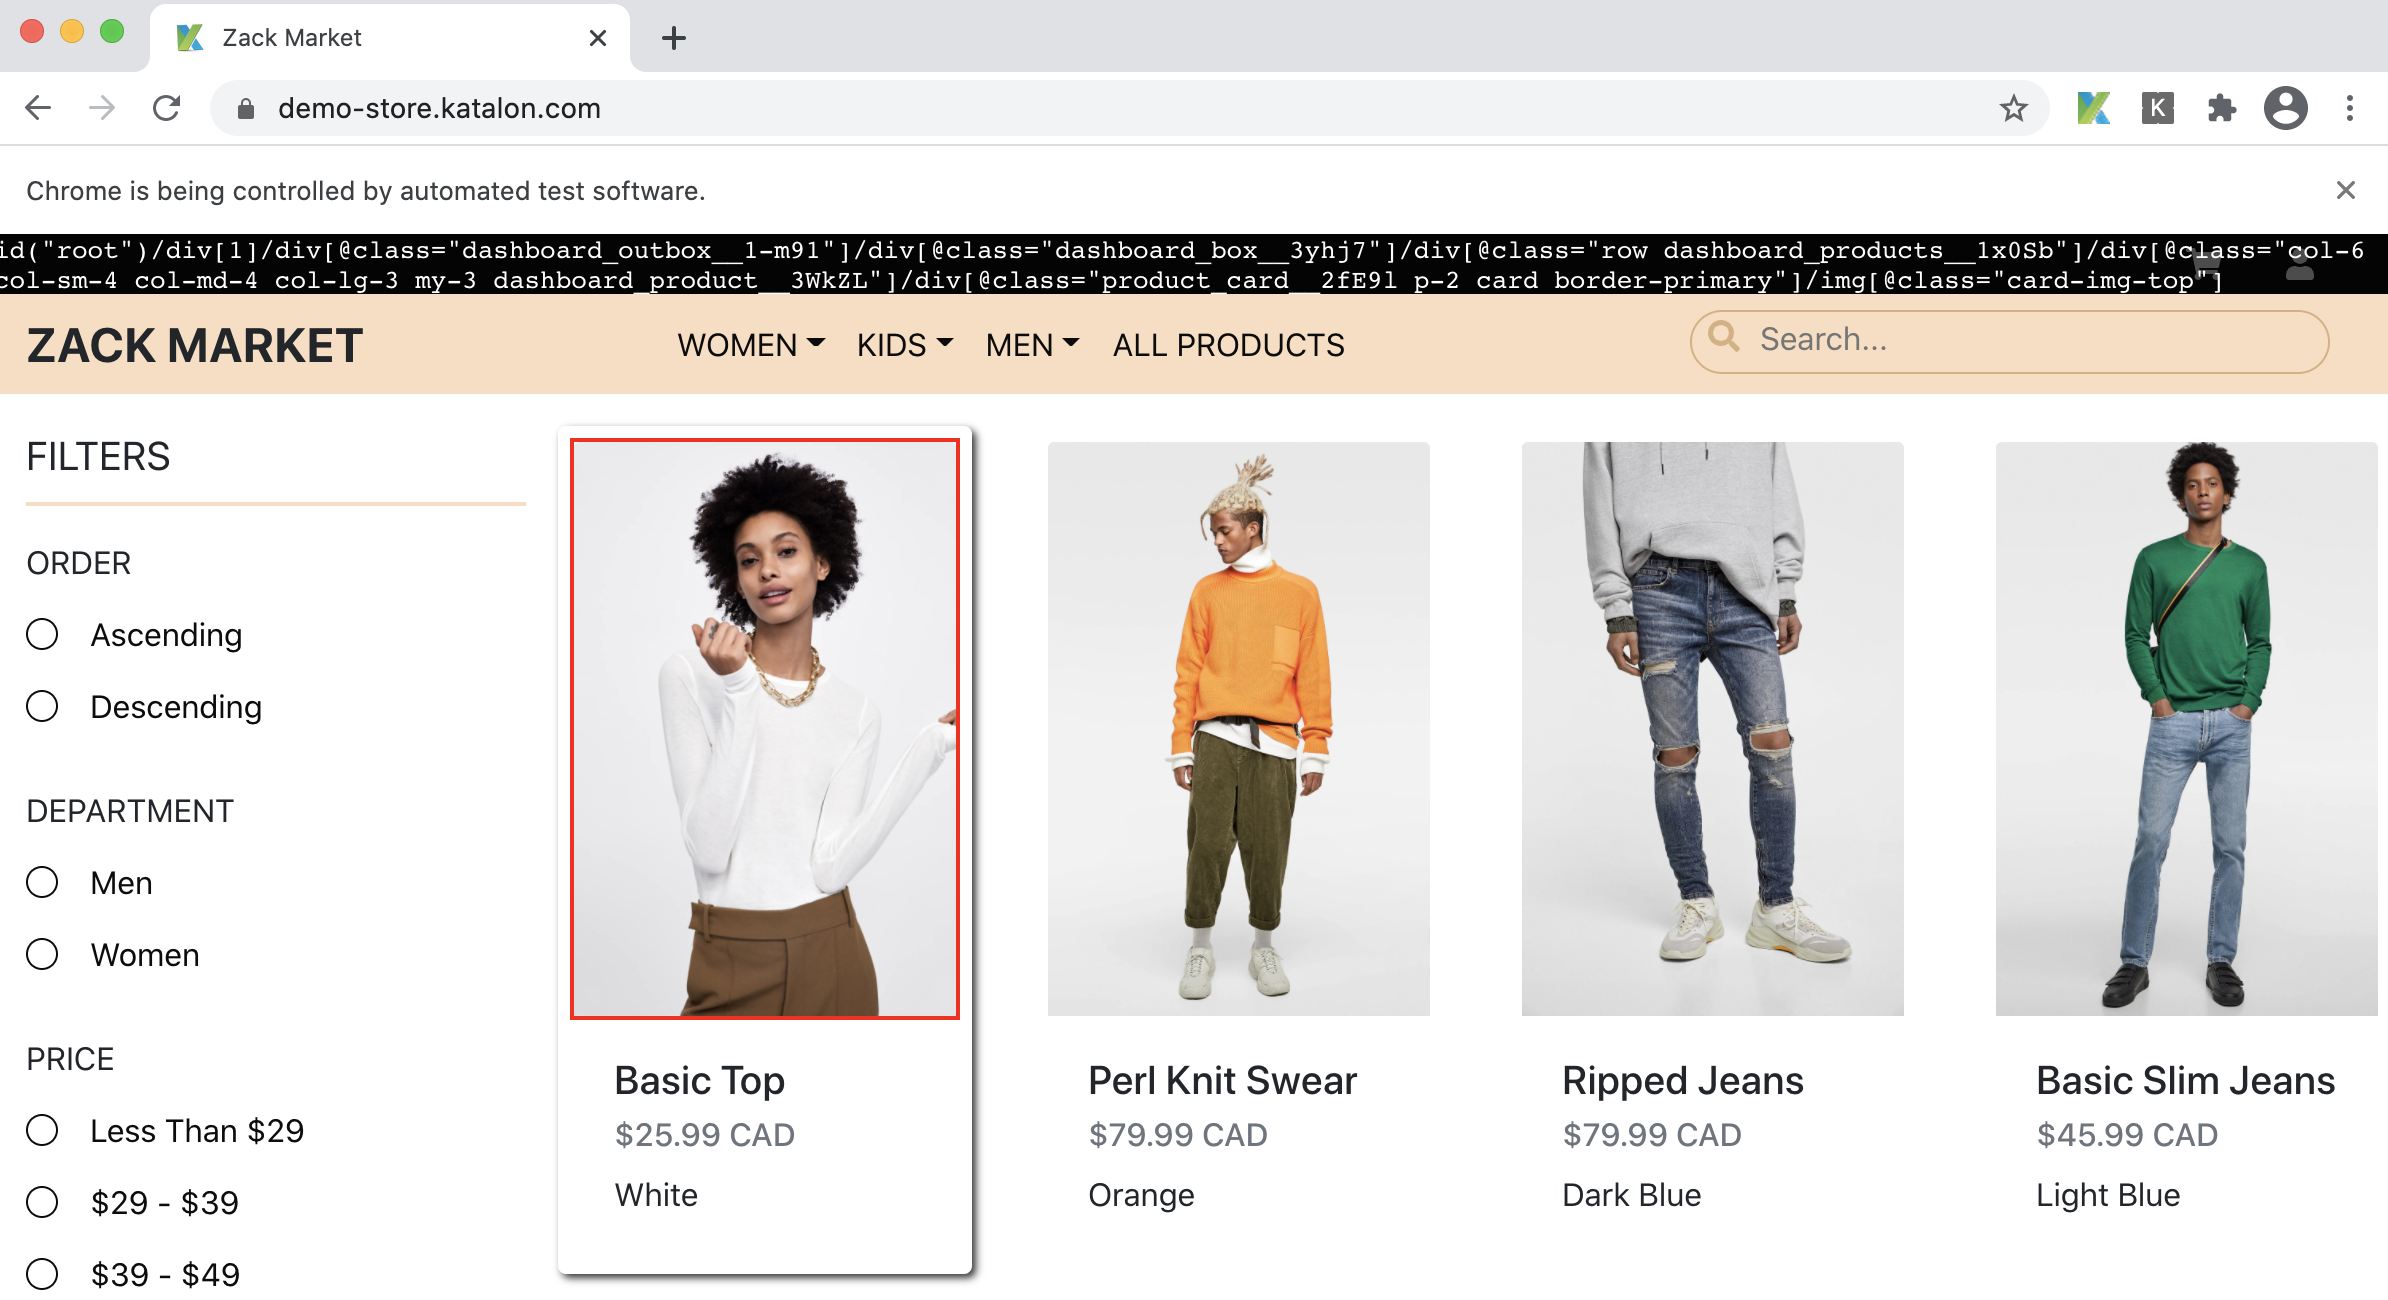
Task: Choose the Women department filter
Action: [42, 954]
